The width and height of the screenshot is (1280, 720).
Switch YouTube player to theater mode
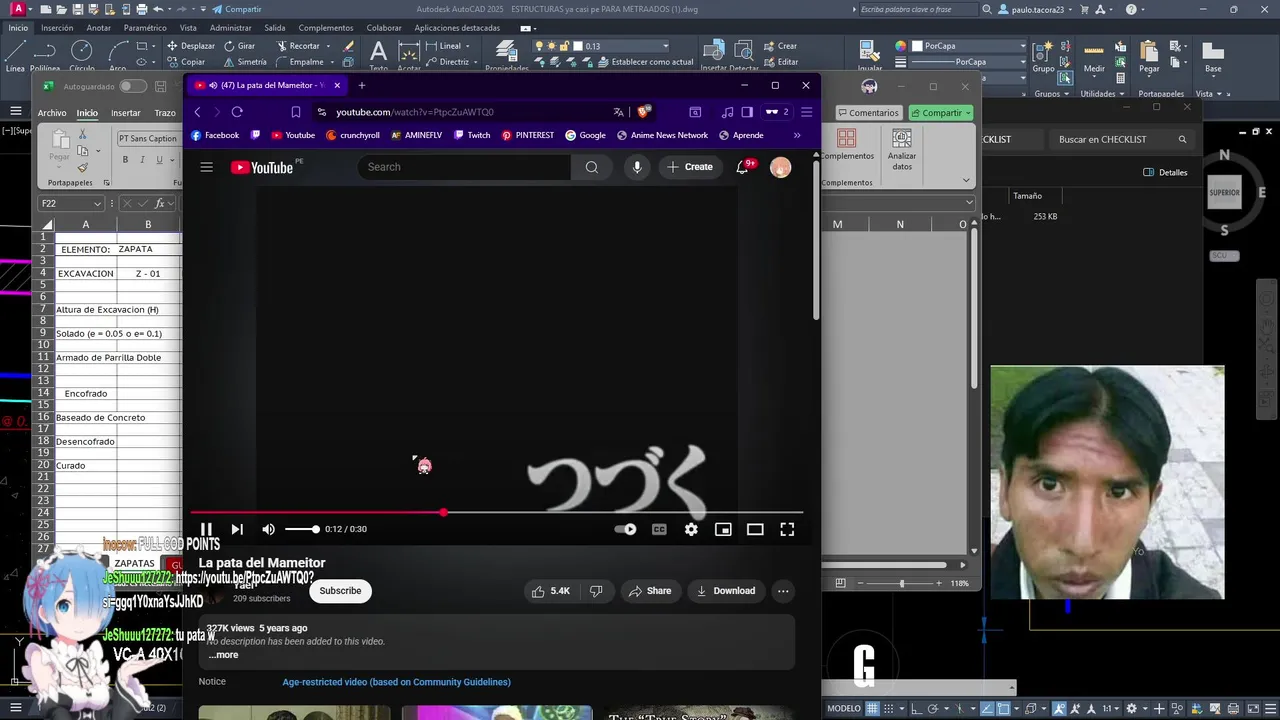(755, 529)
